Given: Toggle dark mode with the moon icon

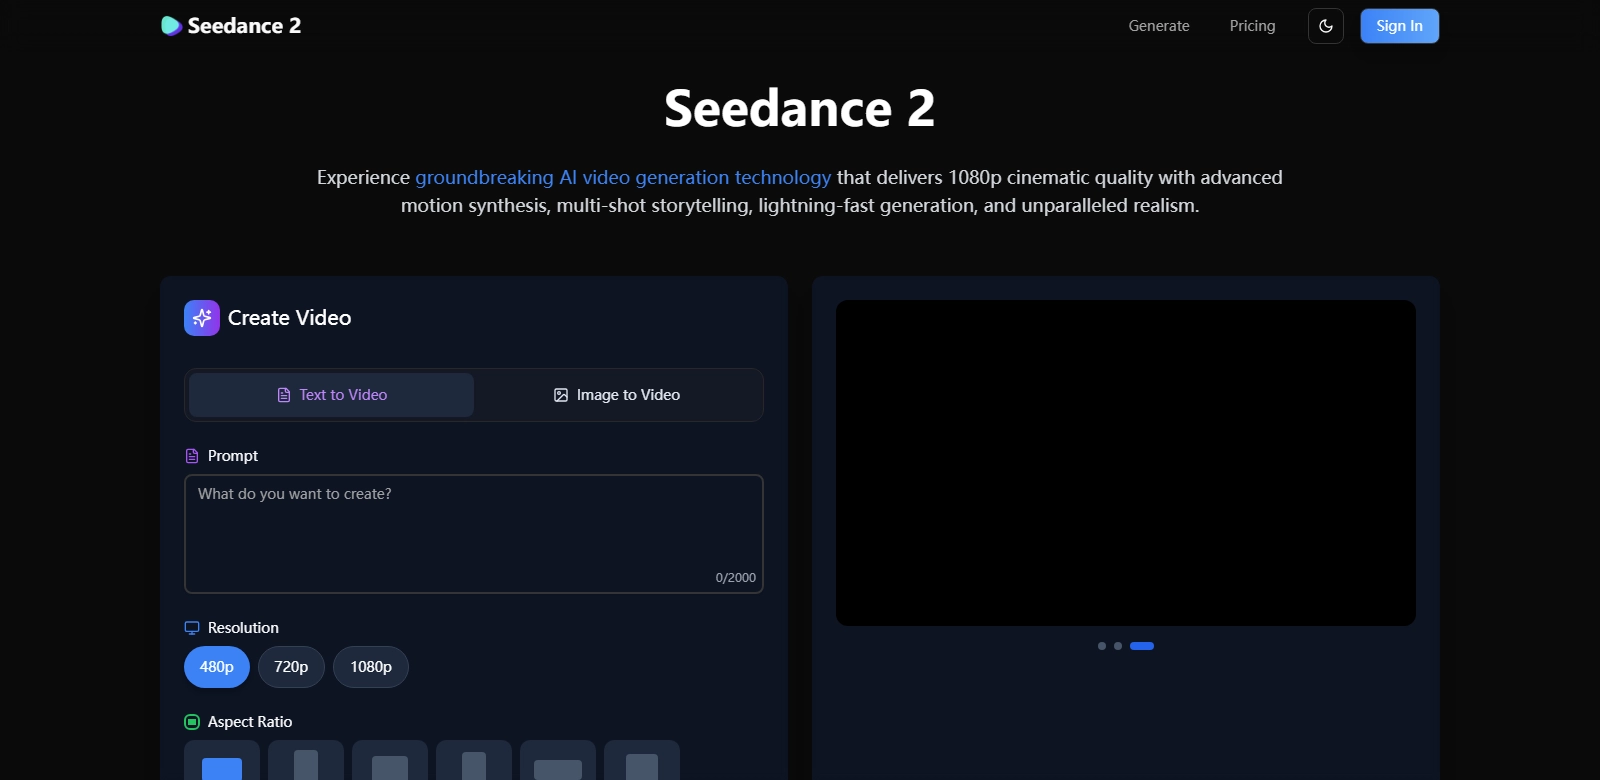Looking at the screenshot, I should pos(1326,26).
